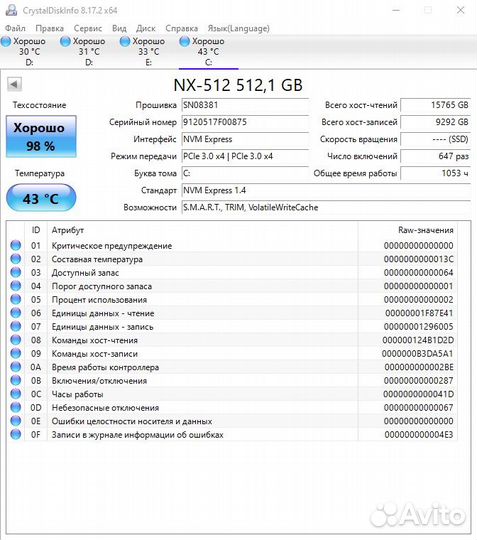
Task: Click the standard field NVM Express 1.4
Action: (326, 190)
